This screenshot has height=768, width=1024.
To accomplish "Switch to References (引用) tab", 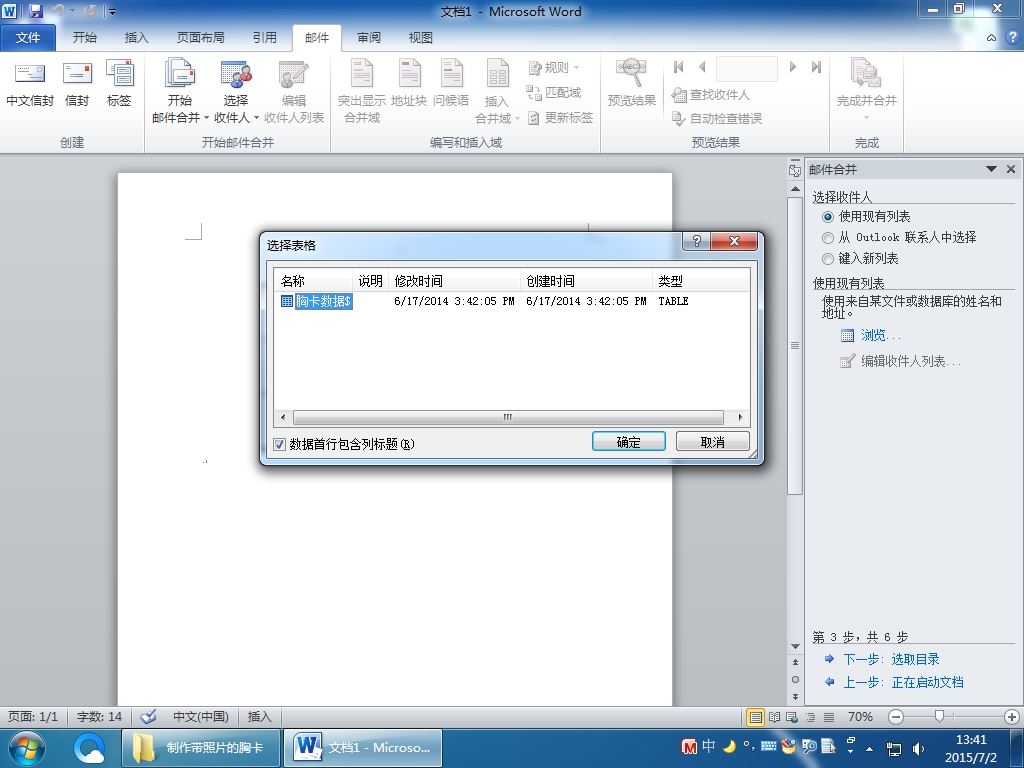I will [x=264, y=38].
